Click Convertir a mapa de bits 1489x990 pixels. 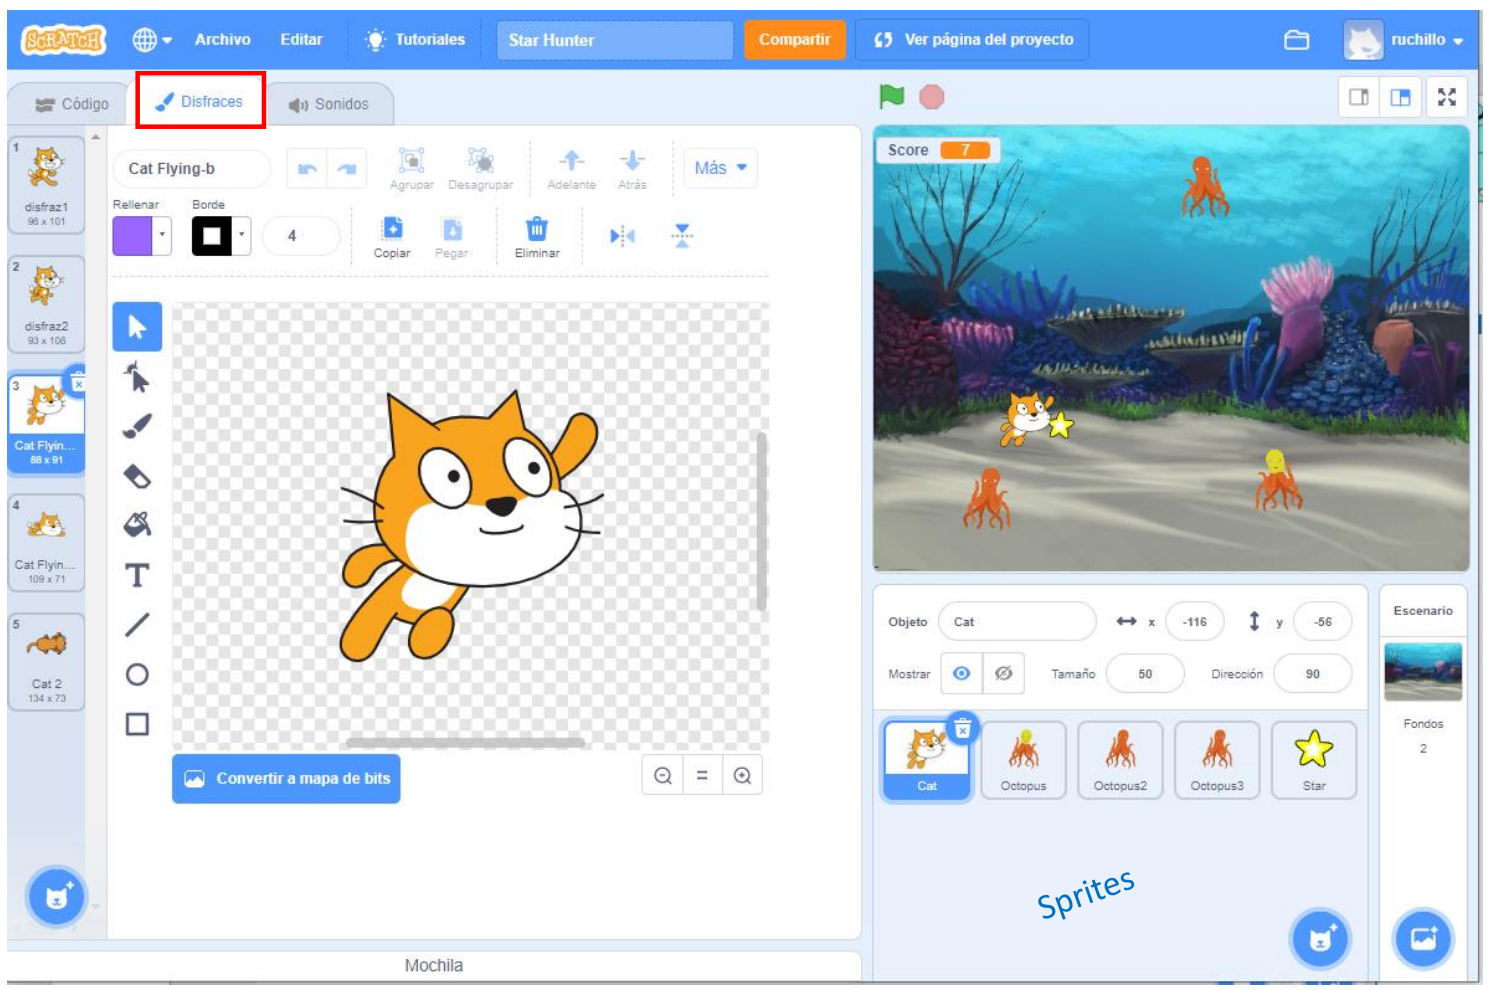point(286,779)
